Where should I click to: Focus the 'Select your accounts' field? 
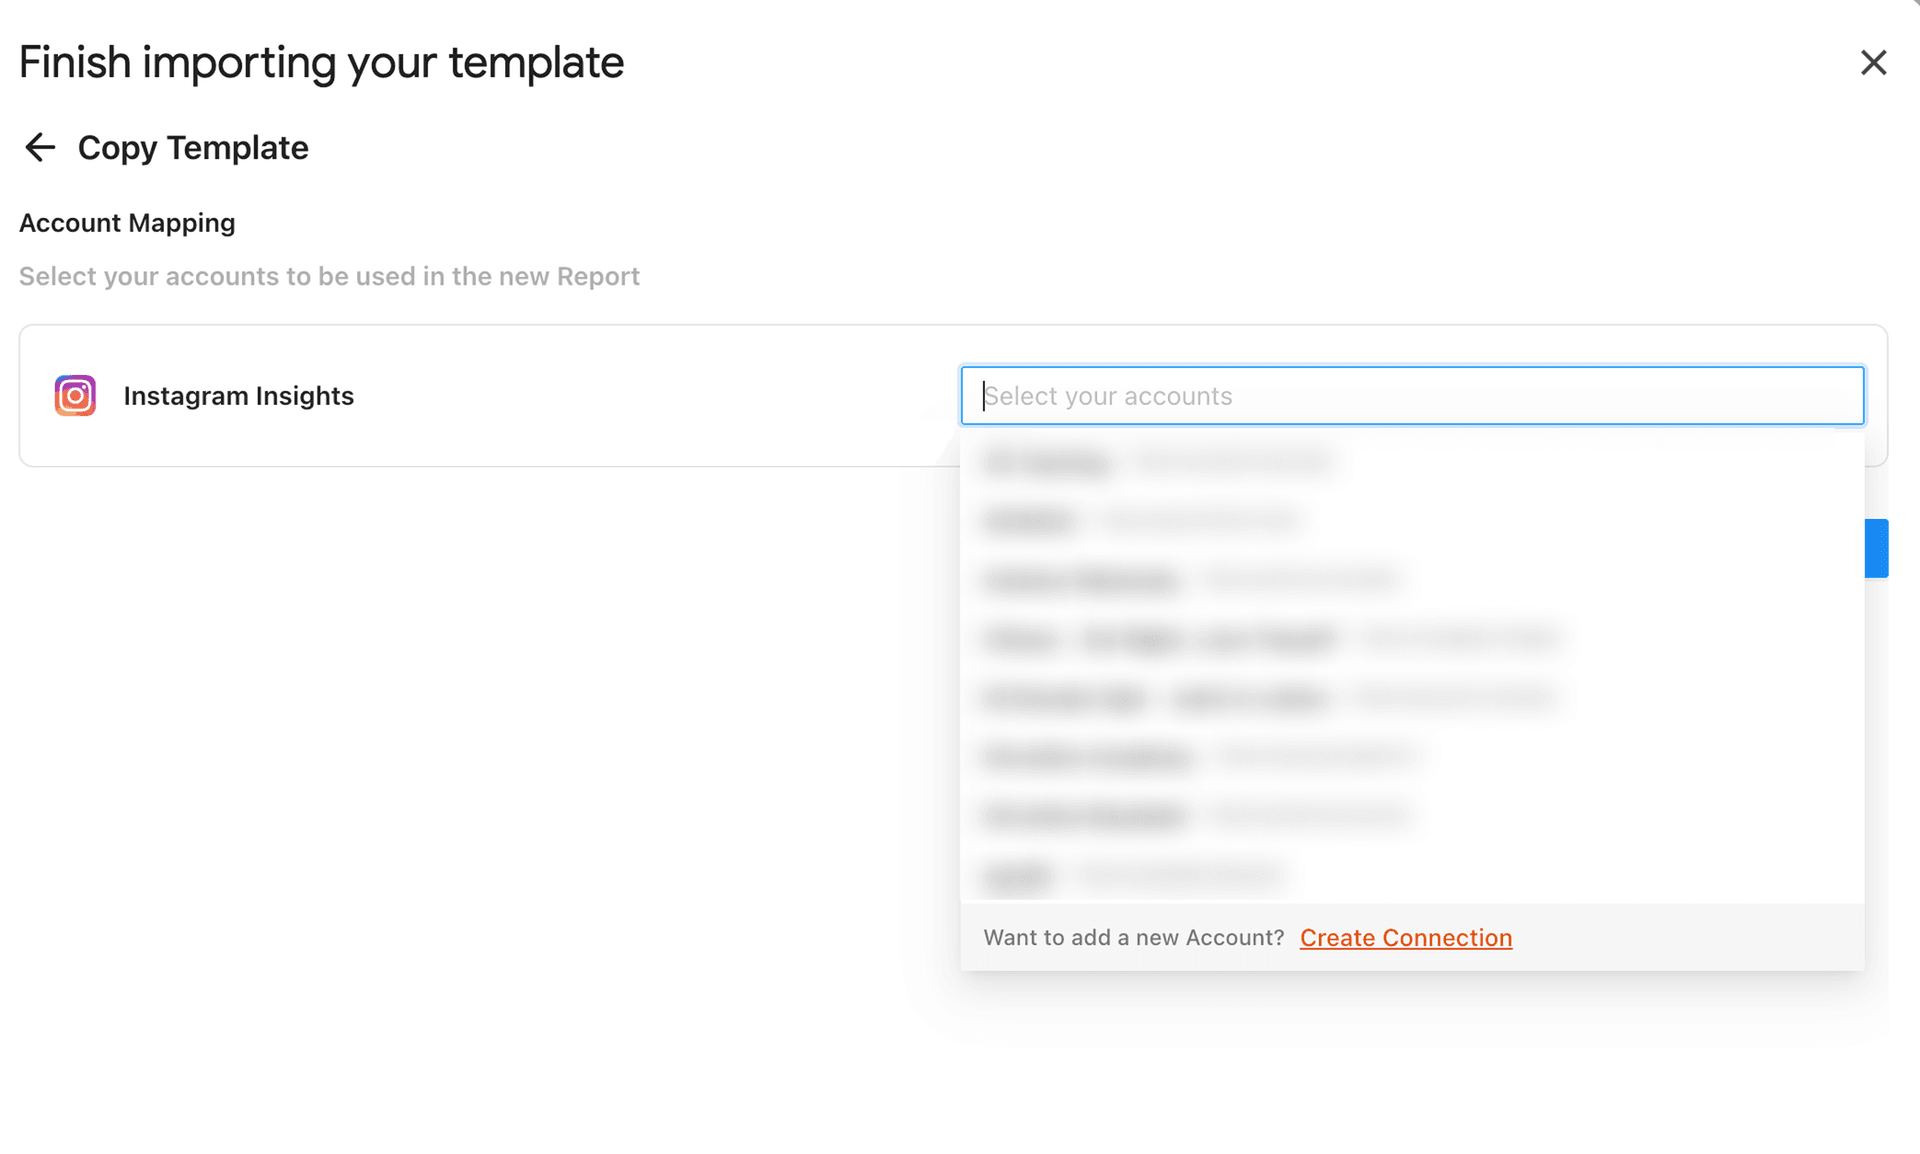point(1412,395)
